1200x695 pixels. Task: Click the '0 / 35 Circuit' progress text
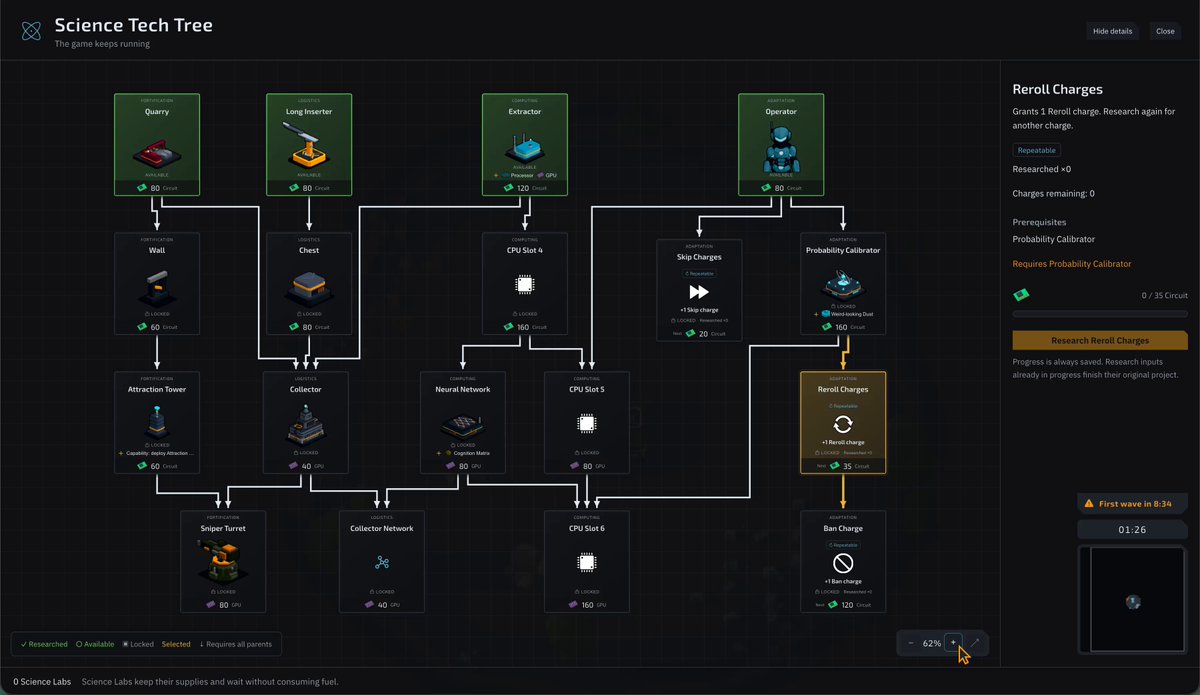coord(1165,296)
